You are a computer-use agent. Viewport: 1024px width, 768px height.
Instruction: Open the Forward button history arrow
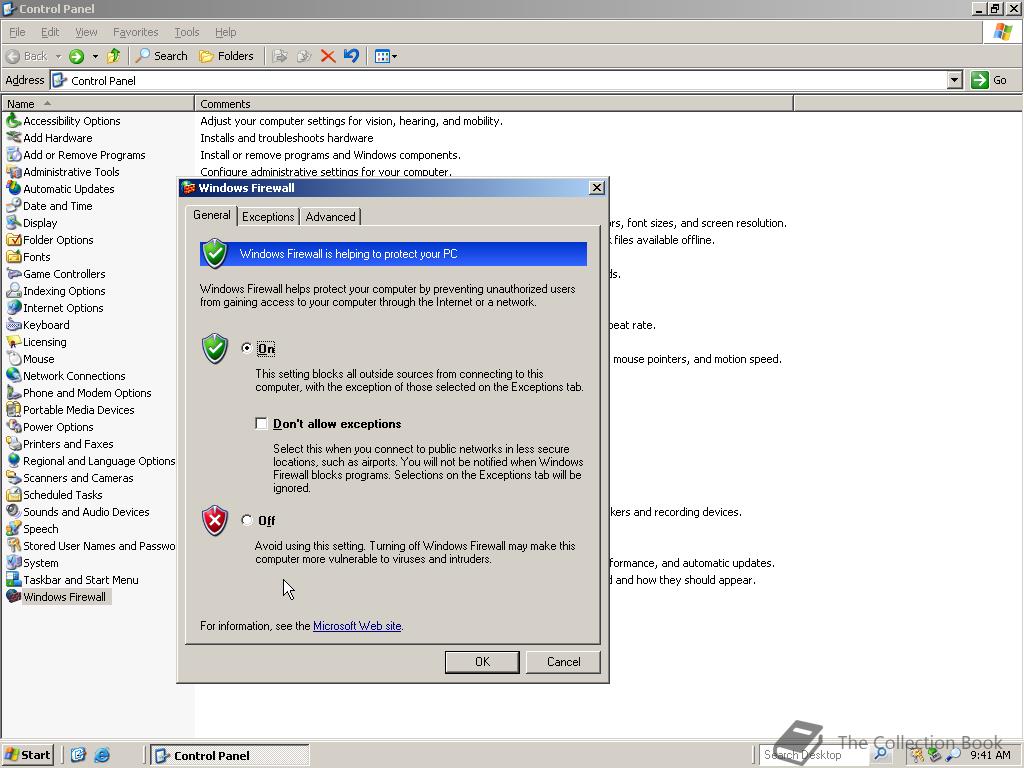95,56
